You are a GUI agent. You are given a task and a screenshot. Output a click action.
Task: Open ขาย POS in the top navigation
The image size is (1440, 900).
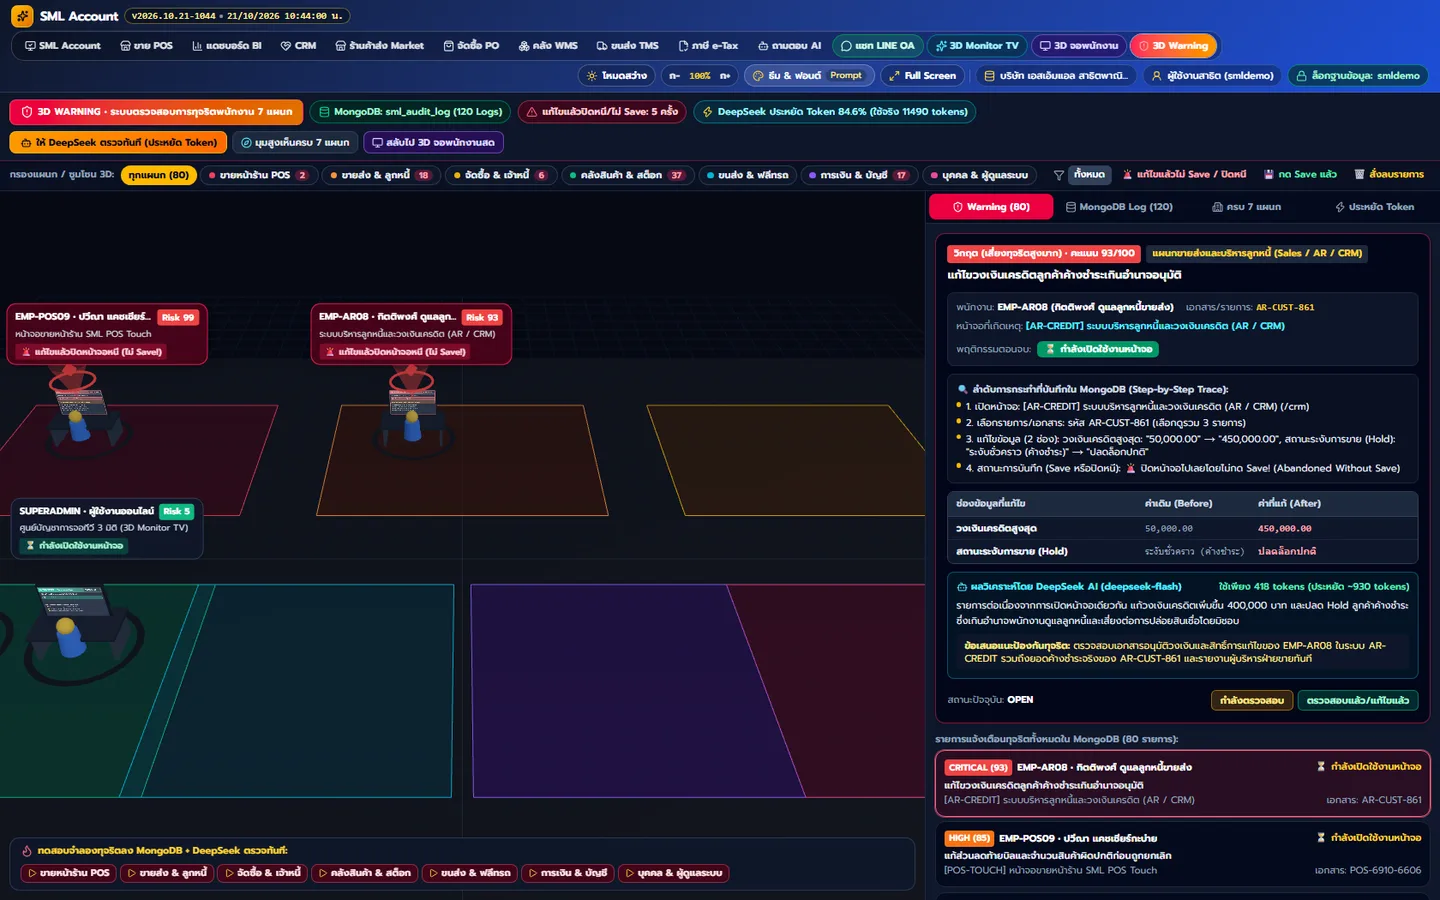pyautogui.click(x=146, y=46)
